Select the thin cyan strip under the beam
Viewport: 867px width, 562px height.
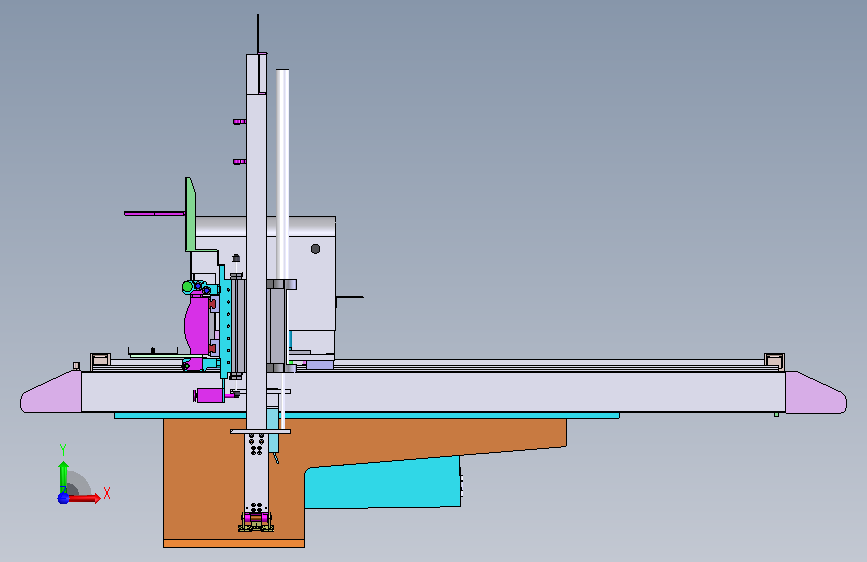(x=367, y=415)
